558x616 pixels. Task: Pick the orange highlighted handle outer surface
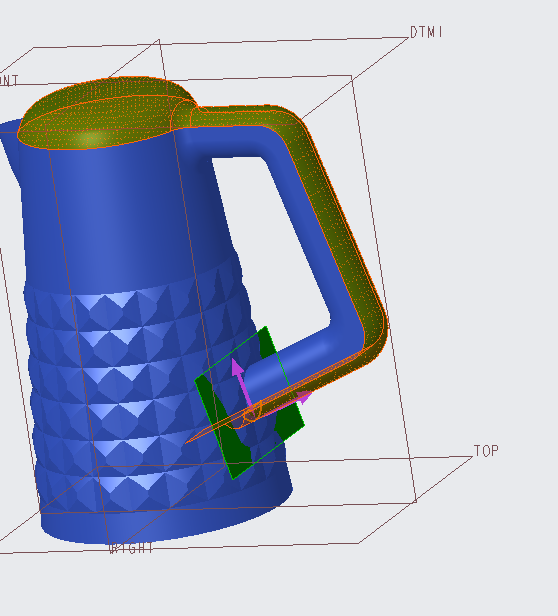tap(338, 220)
